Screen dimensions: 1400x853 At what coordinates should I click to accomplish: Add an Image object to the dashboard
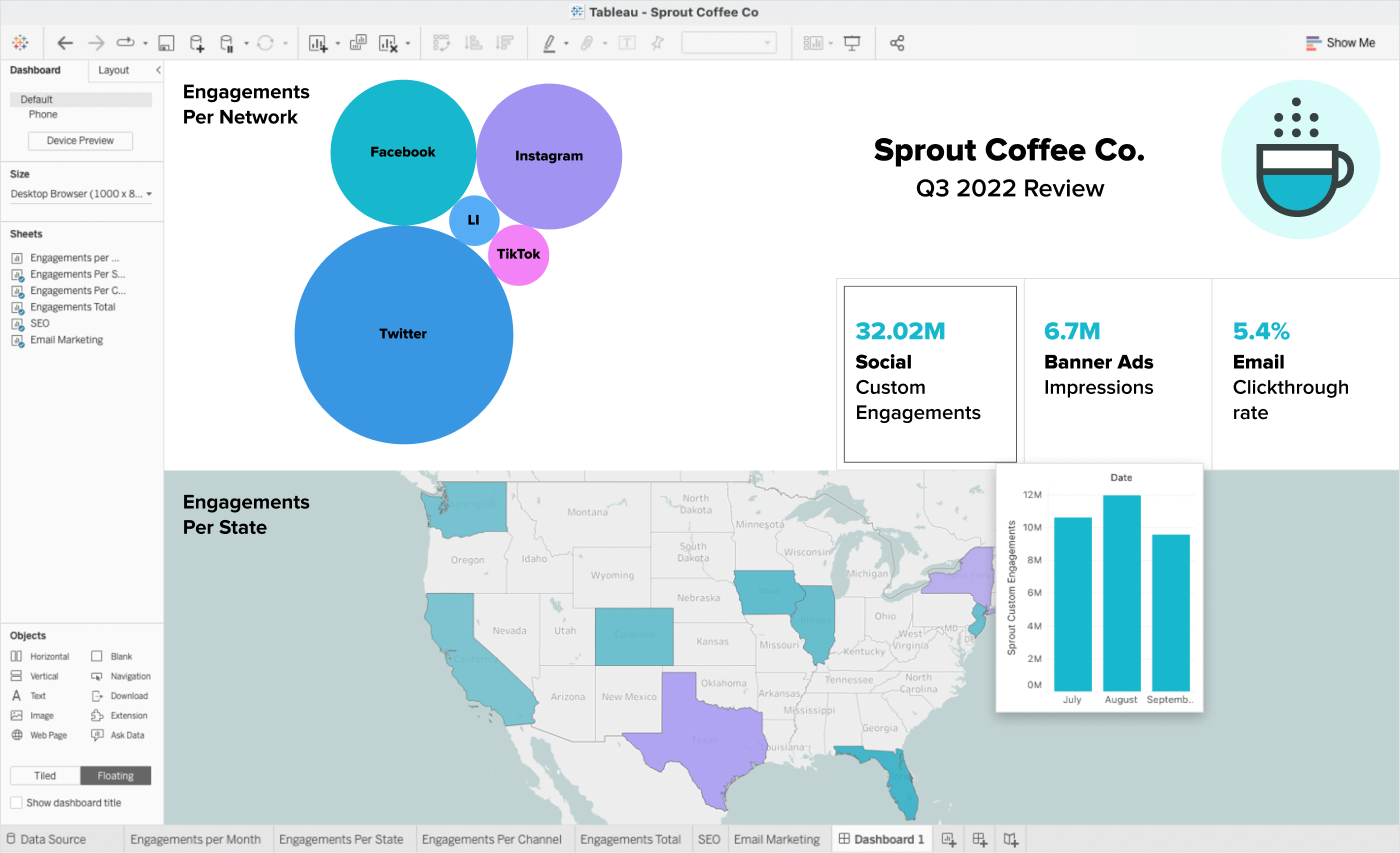40,715
